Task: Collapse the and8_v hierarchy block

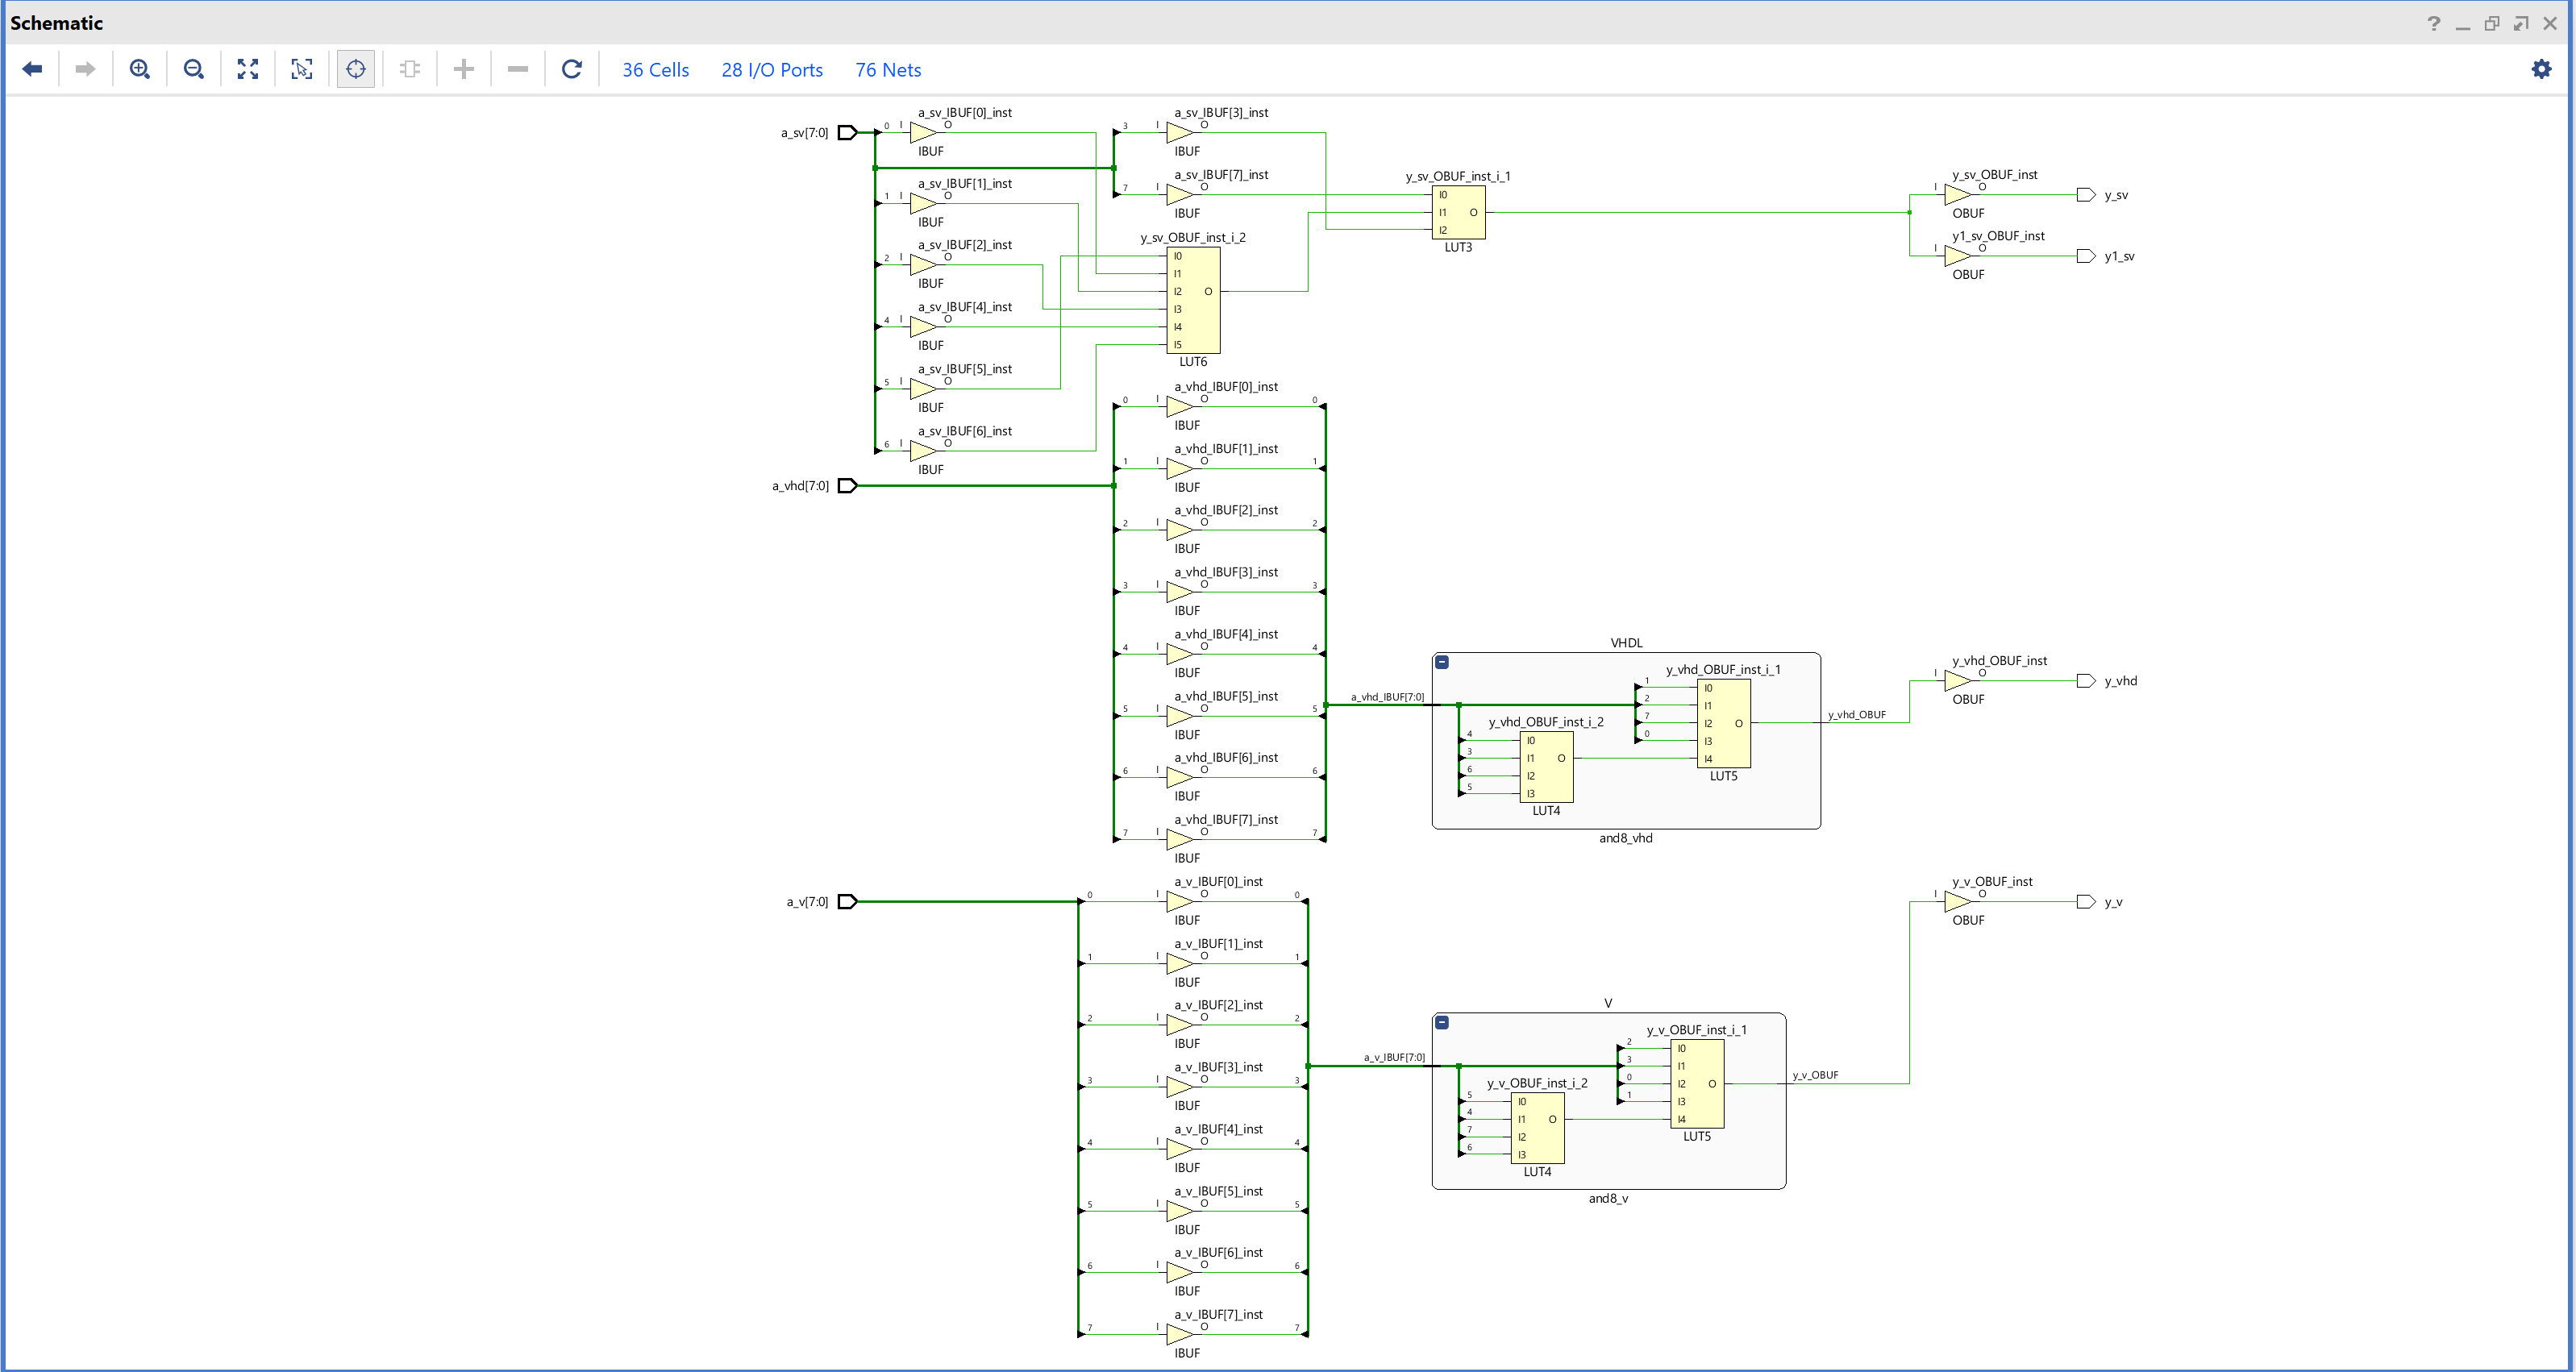Action: coord(1442,1022)
